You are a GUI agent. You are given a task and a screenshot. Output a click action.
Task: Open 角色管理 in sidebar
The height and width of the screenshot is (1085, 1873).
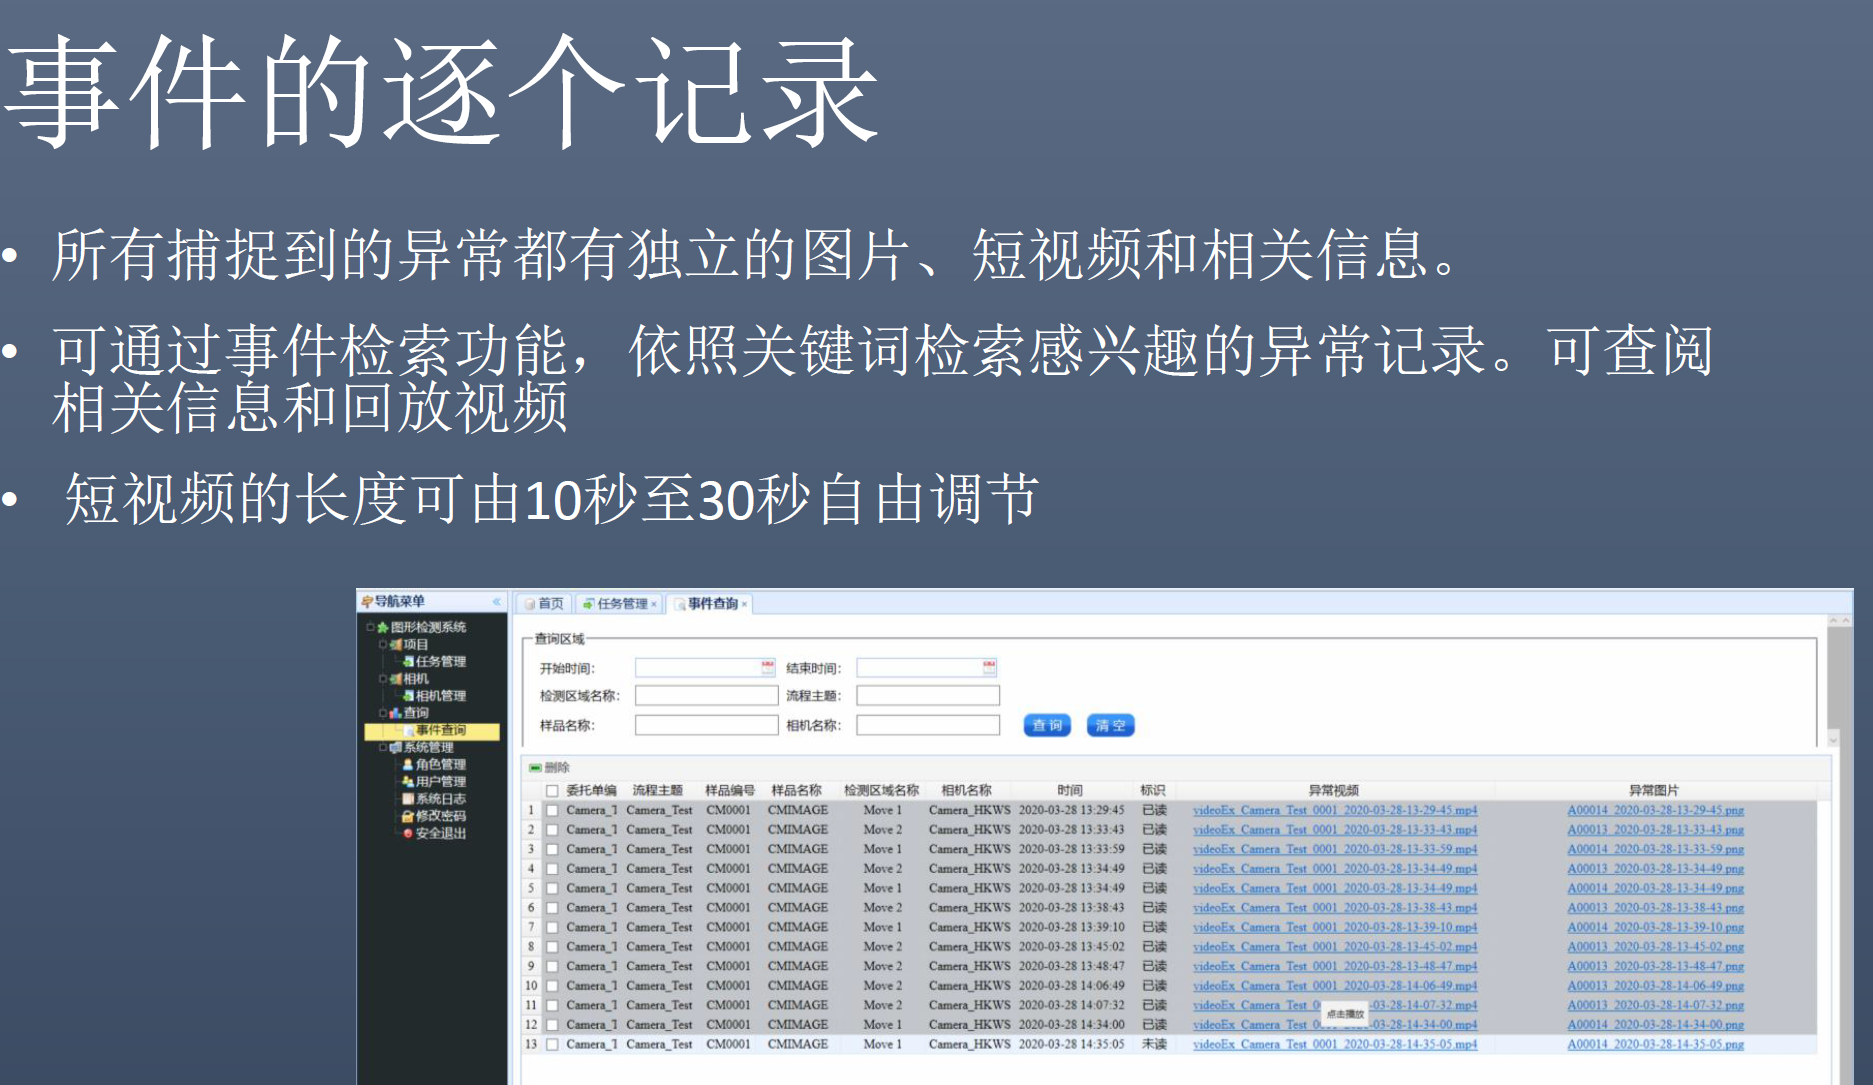coord(440,764)
